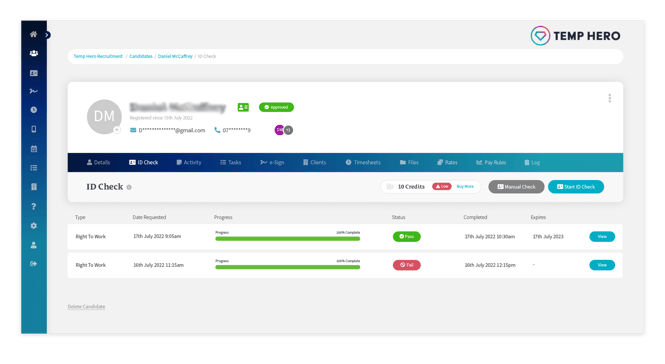
Task: Open the clock timesheets icon in sidebar
Action: (x=34, y=109)
